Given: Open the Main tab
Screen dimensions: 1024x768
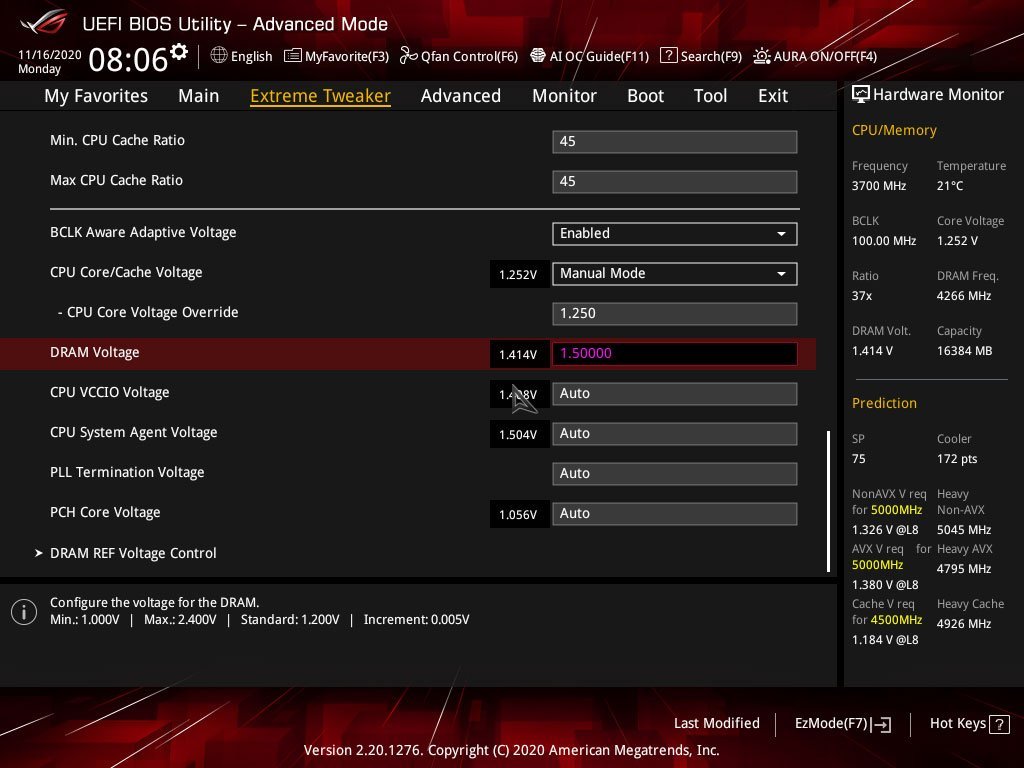Looking at the screenshot, I should tap(199, 95).
